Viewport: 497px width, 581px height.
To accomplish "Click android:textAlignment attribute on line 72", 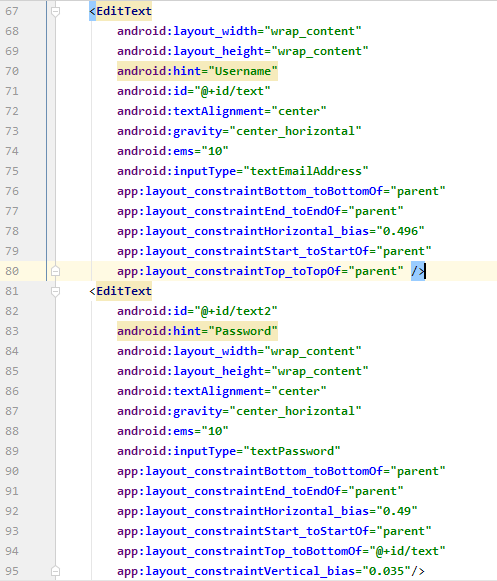I will (190, 111).
